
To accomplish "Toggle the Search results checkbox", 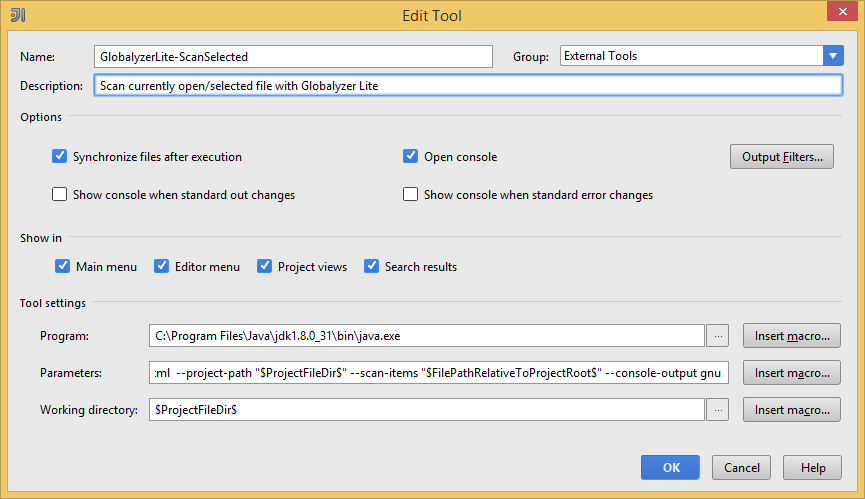I will (372, 267).
